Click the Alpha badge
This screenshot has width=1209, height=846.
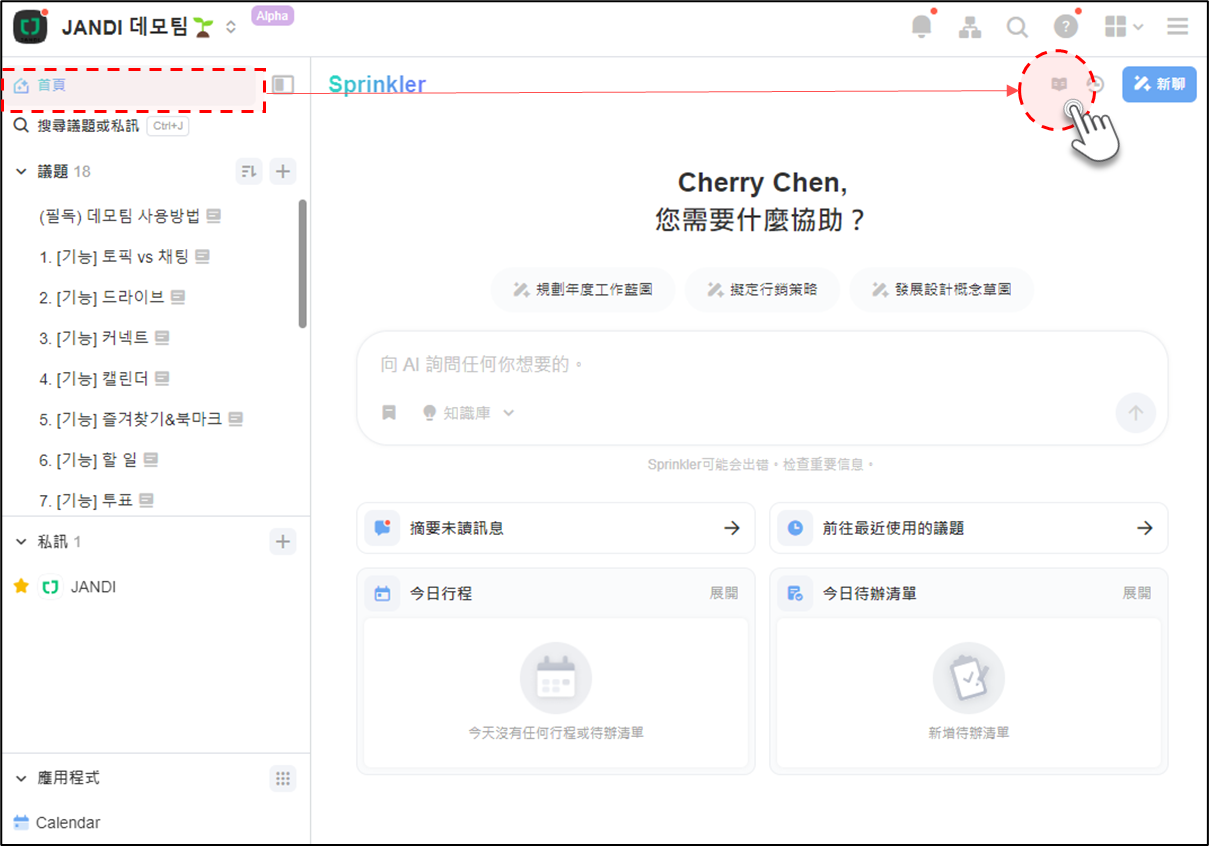click(272, 15)
